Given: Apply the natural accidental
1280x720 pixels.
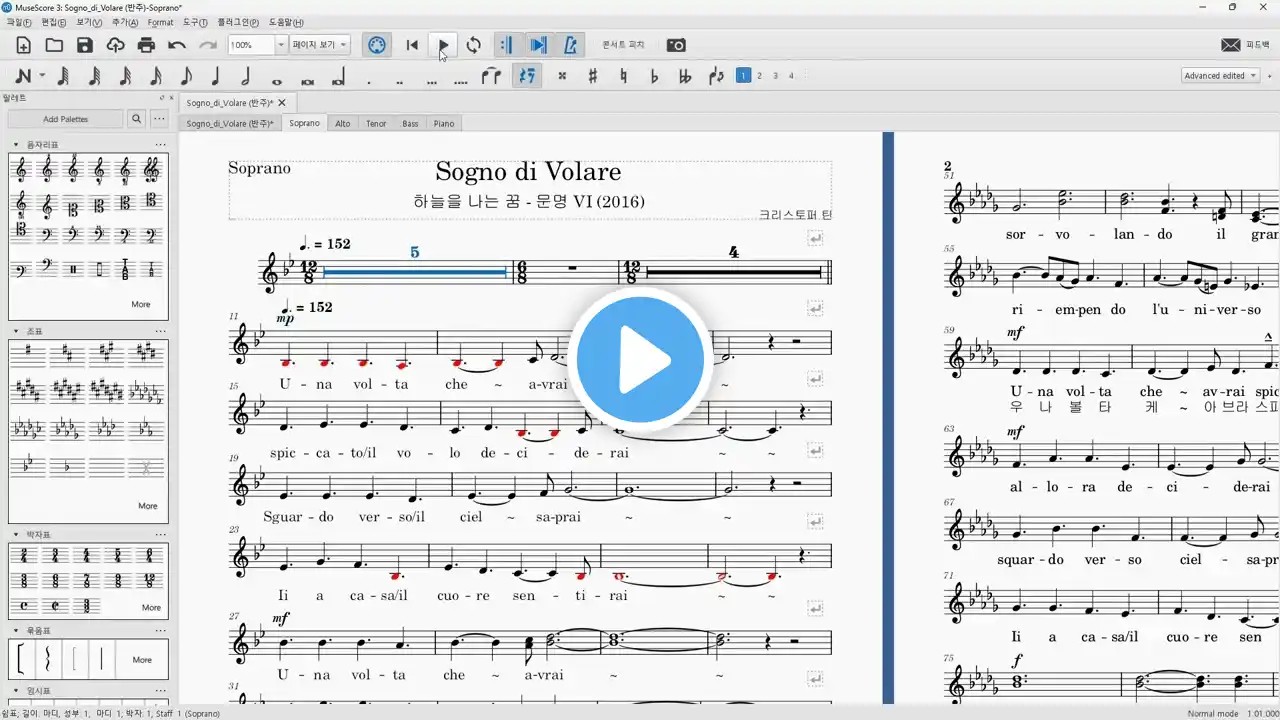Looking at the screenshot, I should 624,76.
